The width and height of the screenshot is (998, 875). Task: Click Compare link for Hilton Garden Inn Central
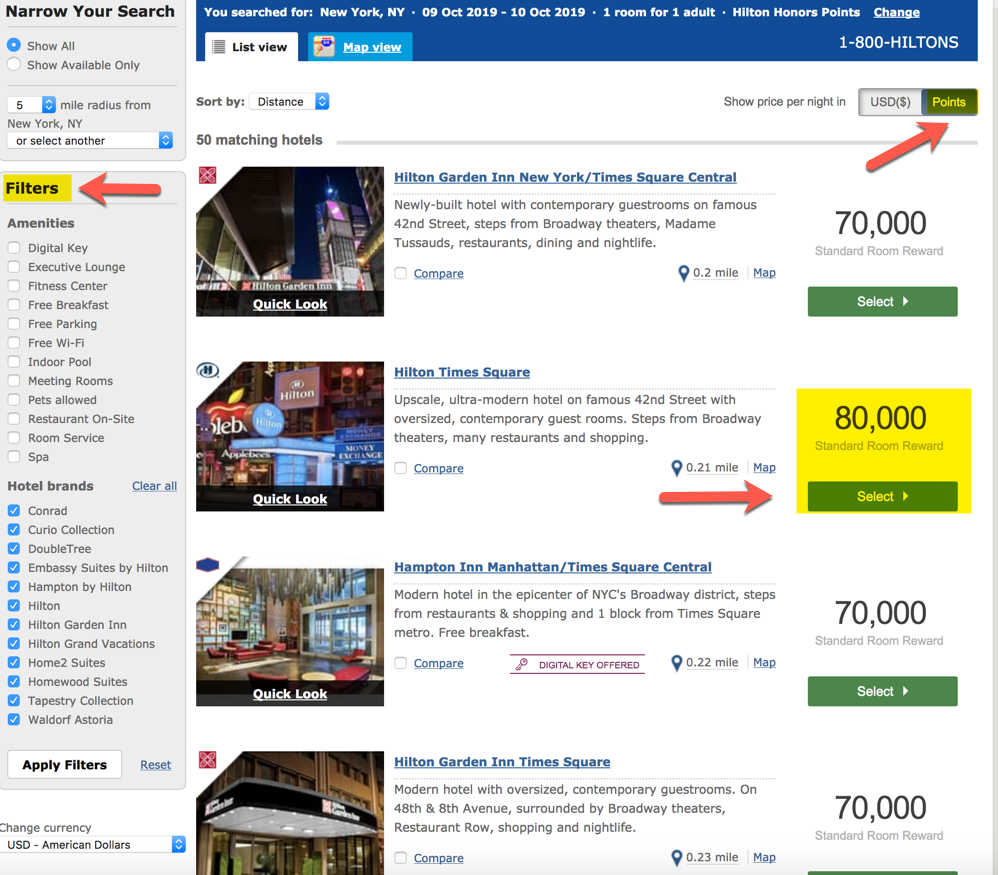point(439,273)
